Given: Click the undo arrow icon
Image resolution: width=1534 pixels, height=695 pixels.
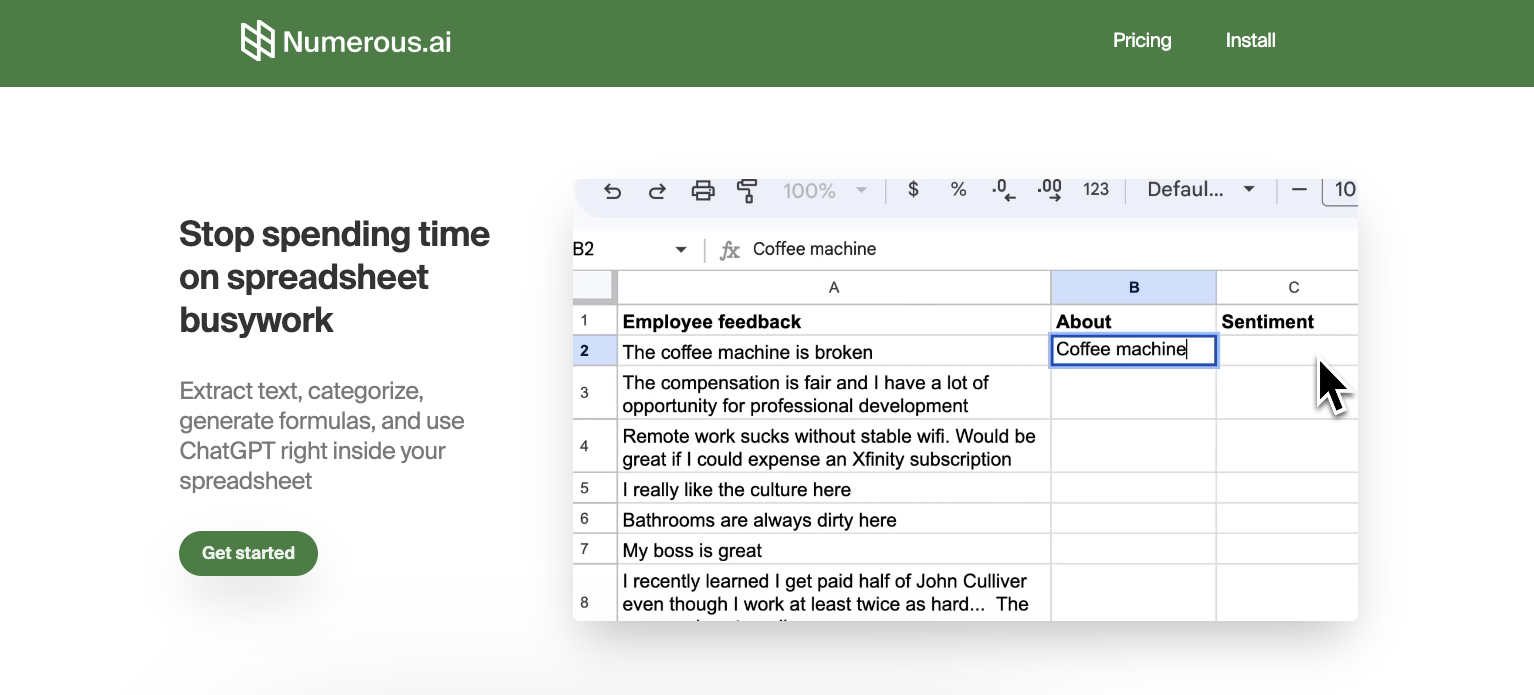Looking at the screenshot, I should pyautogui.click(x=613, y=190).
